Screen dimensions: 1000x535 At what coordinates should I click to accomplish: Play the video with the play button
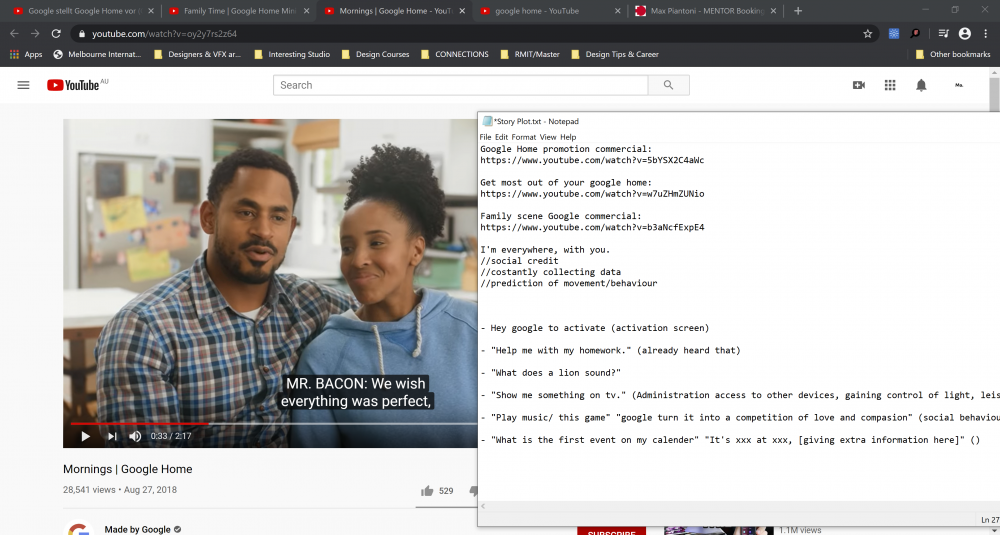tap(85, 436)
